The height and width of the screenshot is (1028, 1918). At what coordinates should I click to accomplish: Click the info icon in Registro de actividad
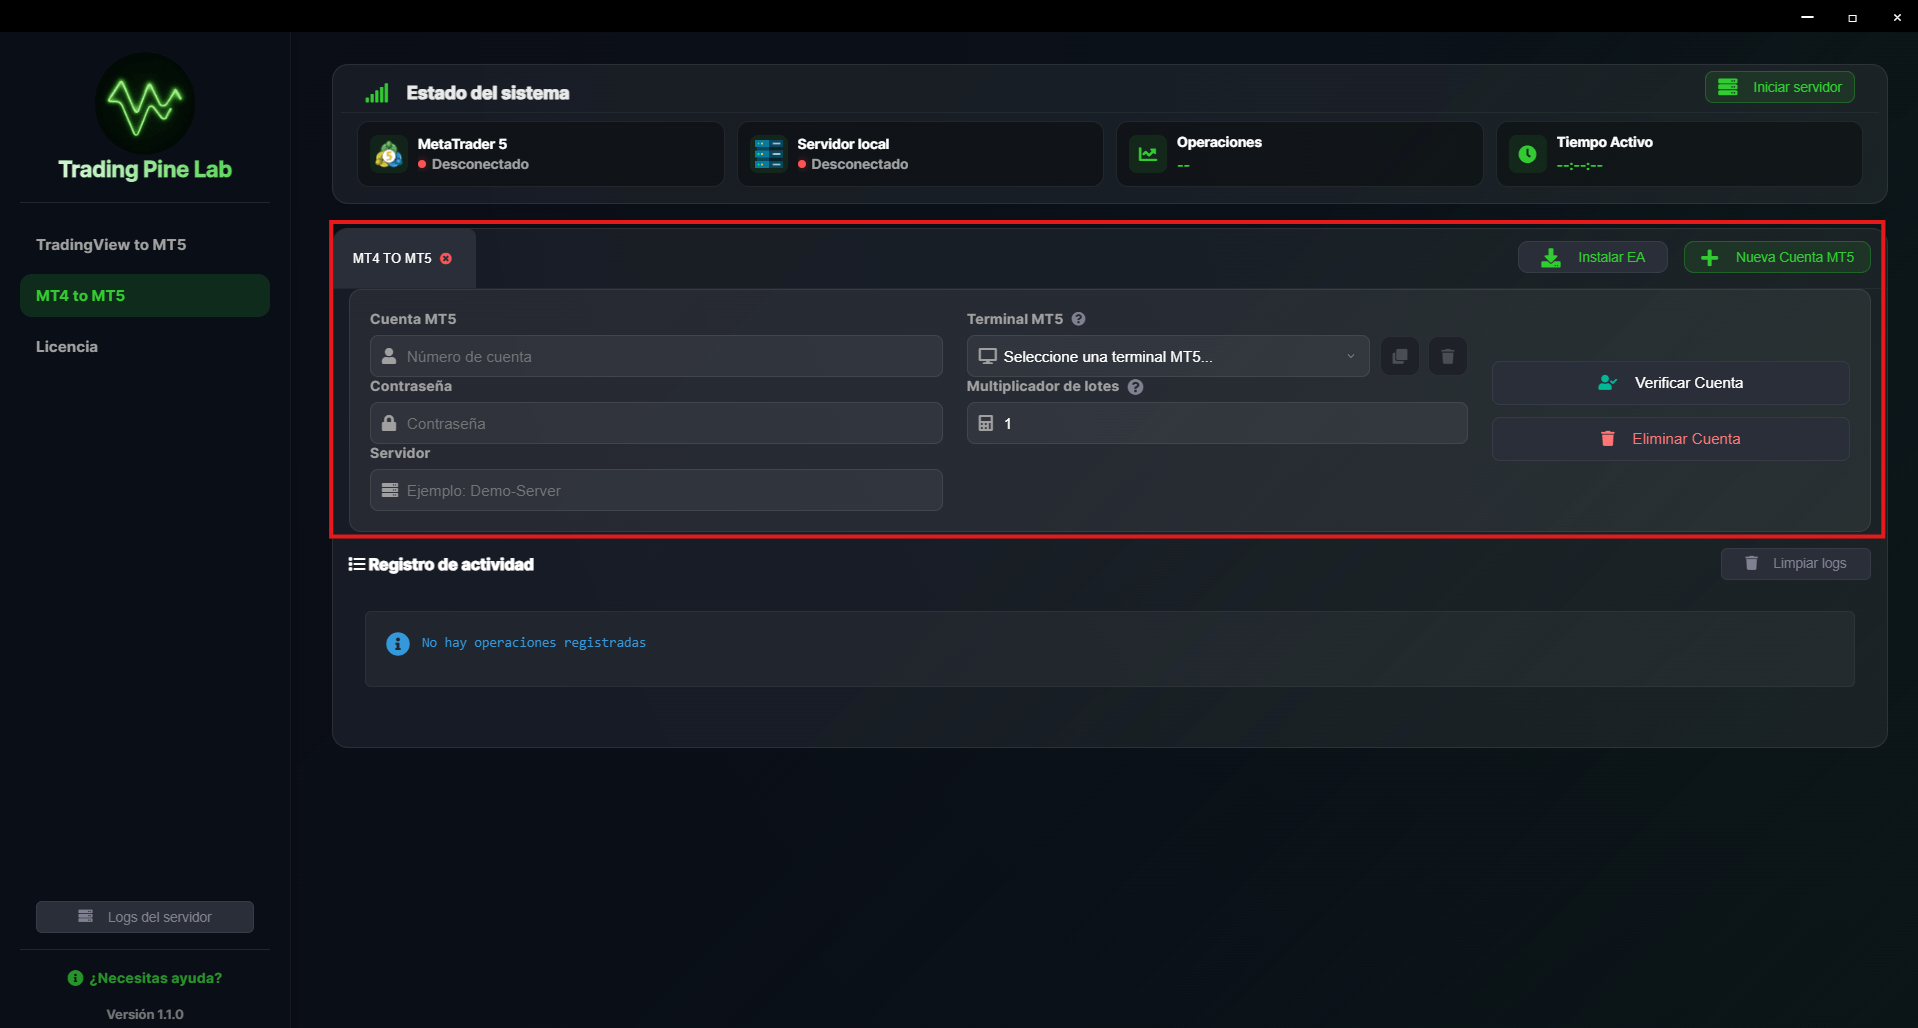[x=397, y=643]
